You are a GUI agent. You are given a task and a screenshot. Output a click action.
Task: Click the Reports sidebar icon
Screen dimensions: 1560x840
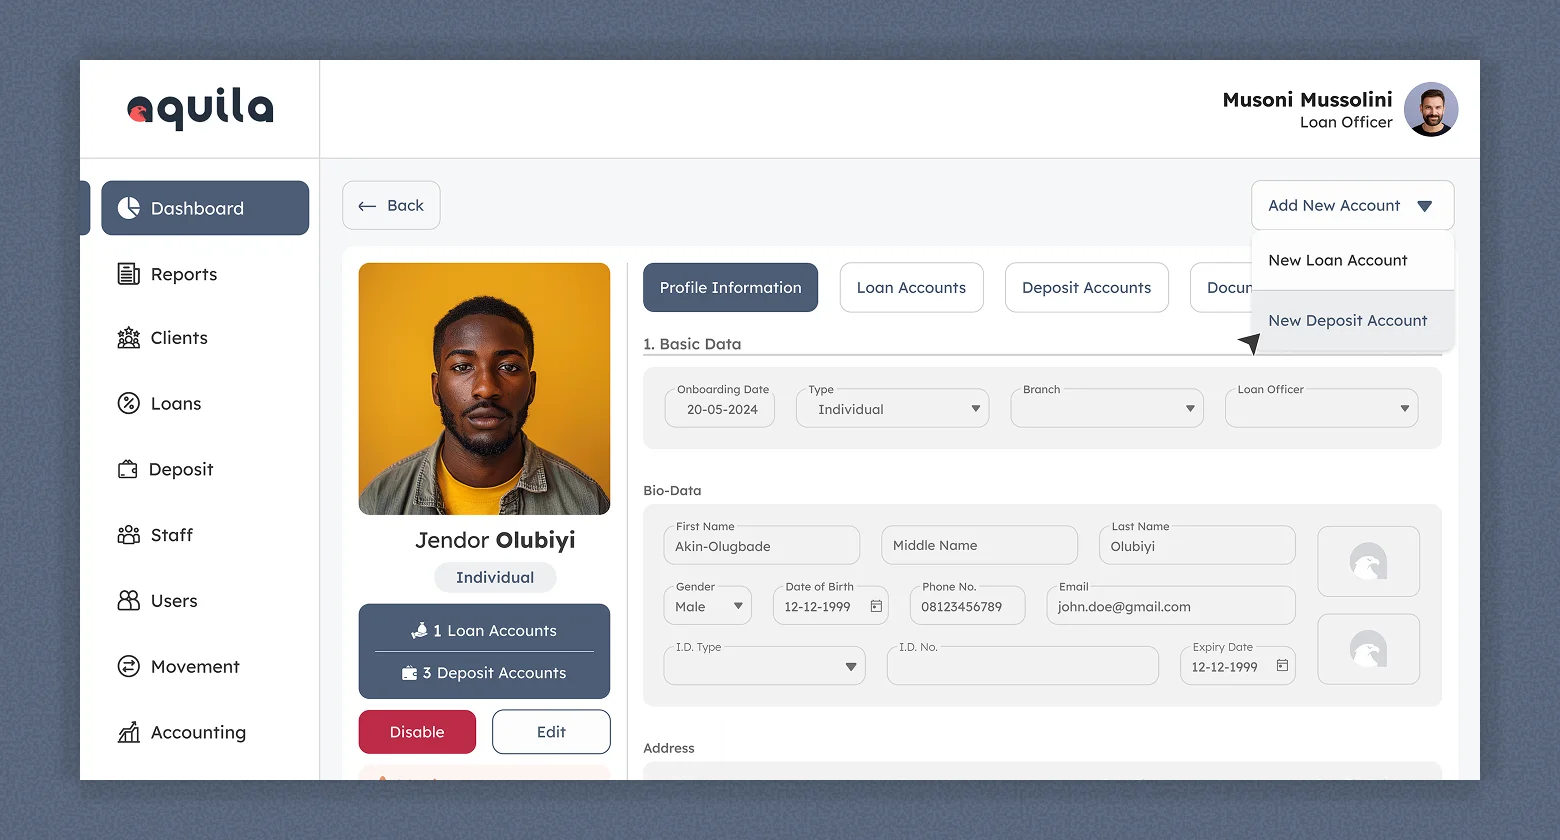(129, 274)
